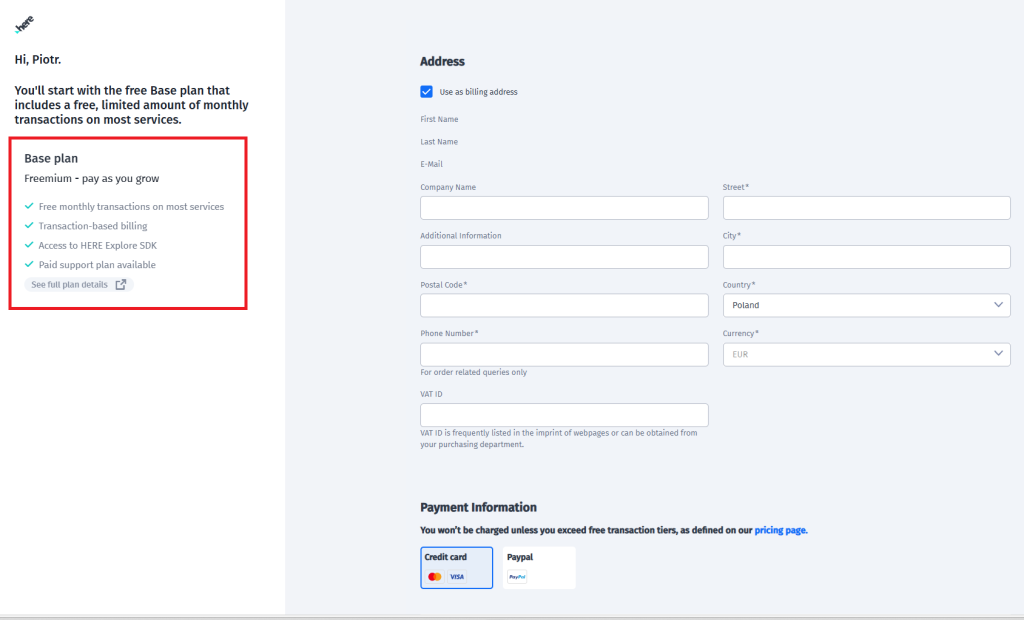This screenshot has height=620, width=1024.
Task: Choose Paypal as payment method
Action: point(538,567)
